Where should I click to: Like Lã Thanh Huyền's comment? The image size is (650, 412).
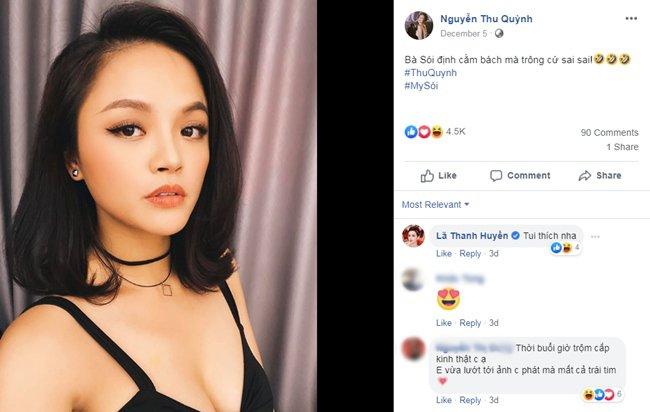(443, 254)
